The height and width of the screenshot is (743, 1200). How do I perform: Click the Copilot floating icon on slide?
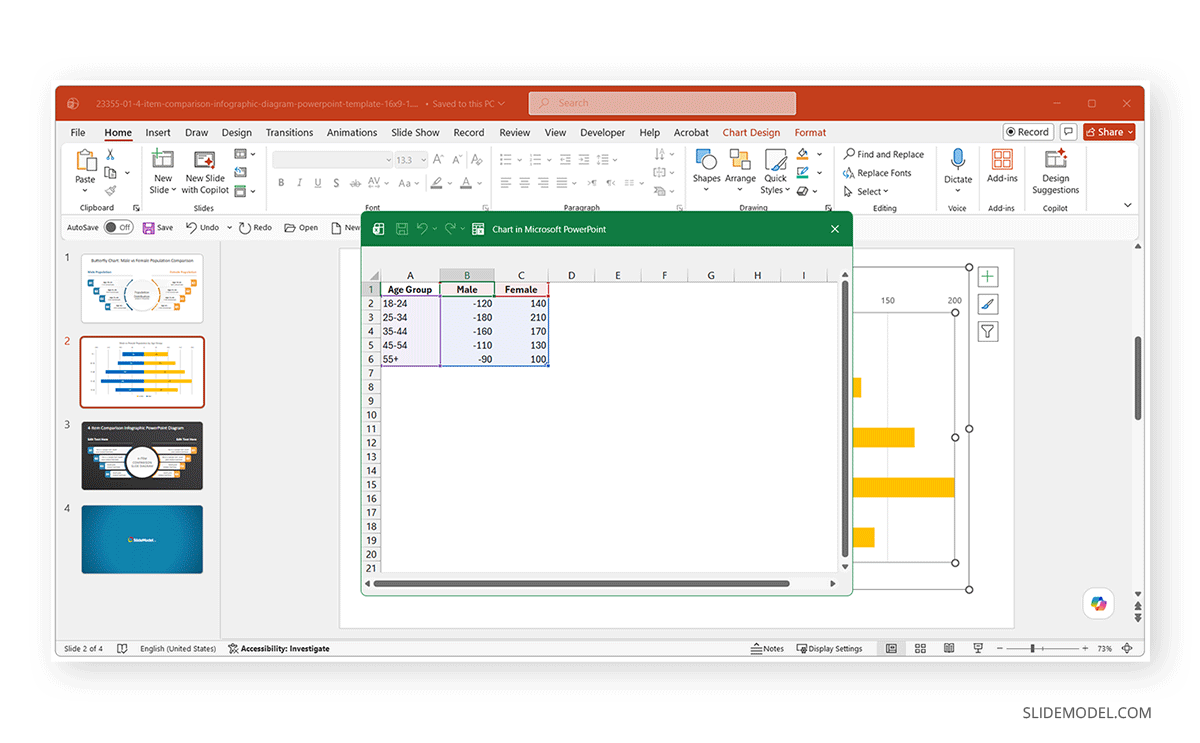click(1099, 603)
